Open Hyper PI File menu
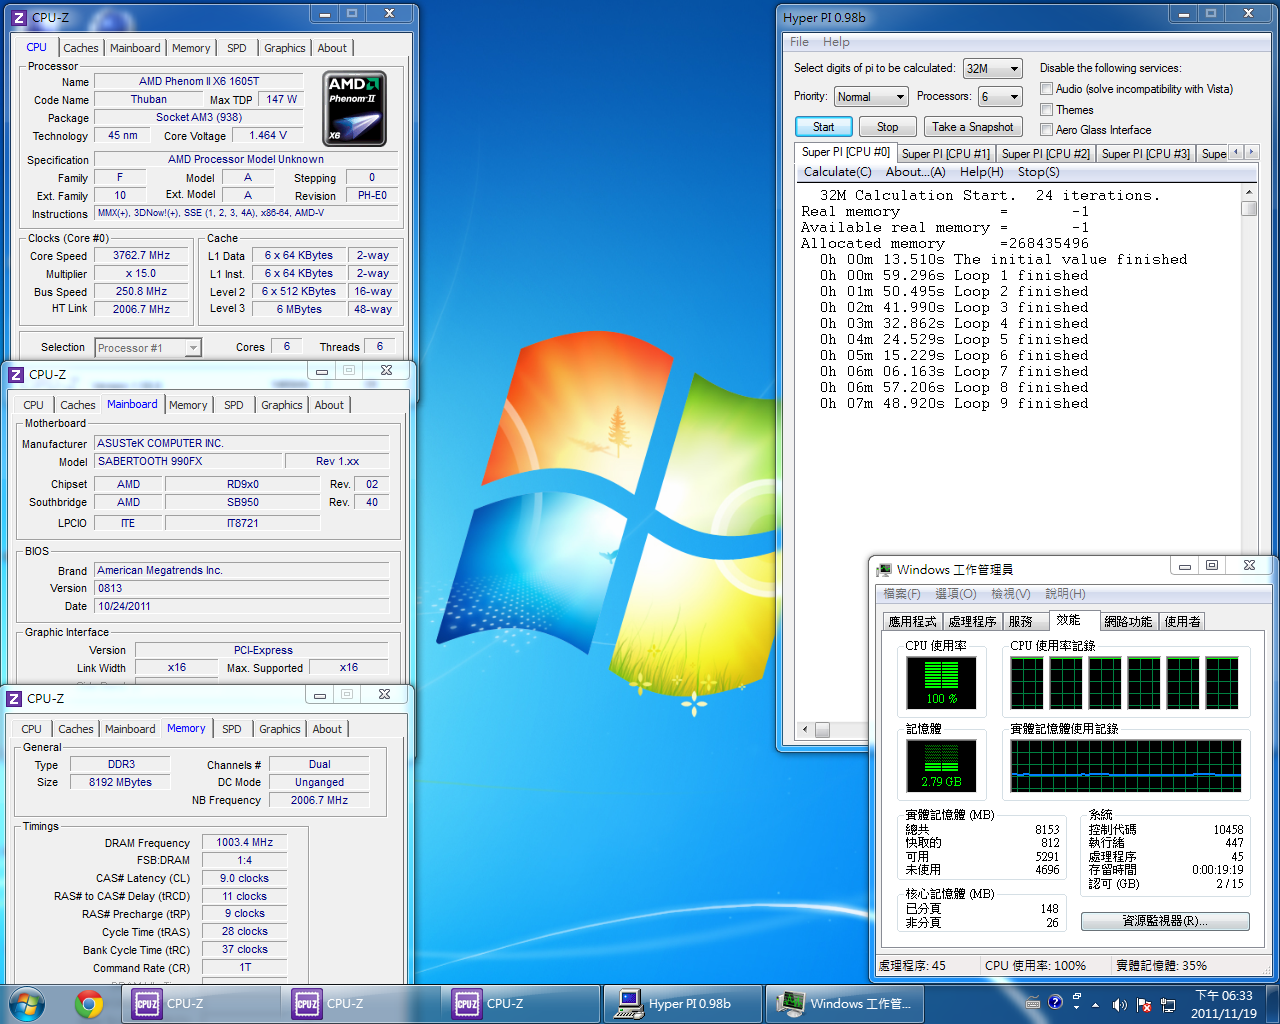 pyautogui.click(x=799, y=42)
